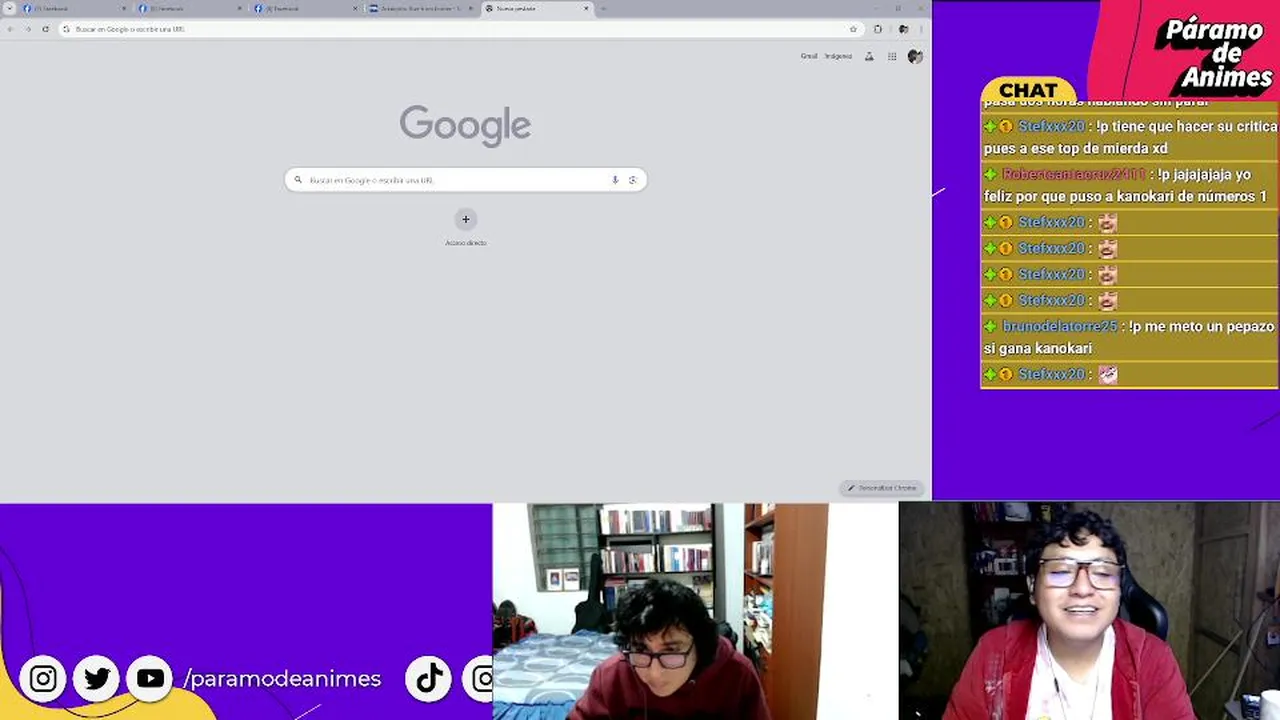
Task: Start voice search with microphone icon
Action: click(615, 180)
